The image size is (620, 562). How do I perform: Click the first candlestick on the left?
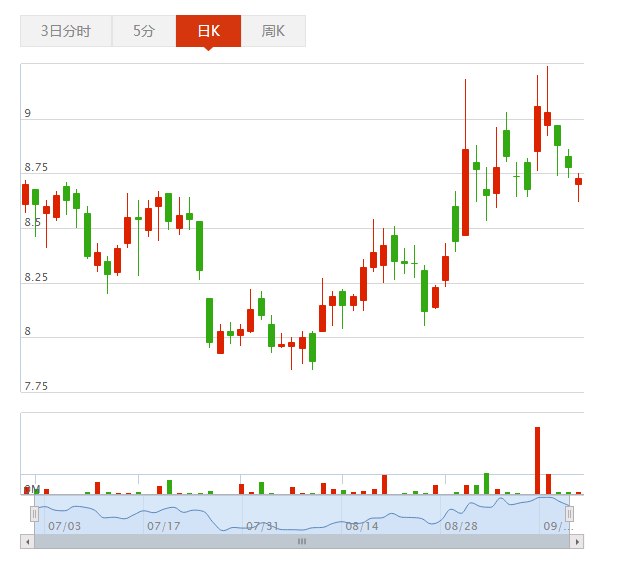pos(25,194)
